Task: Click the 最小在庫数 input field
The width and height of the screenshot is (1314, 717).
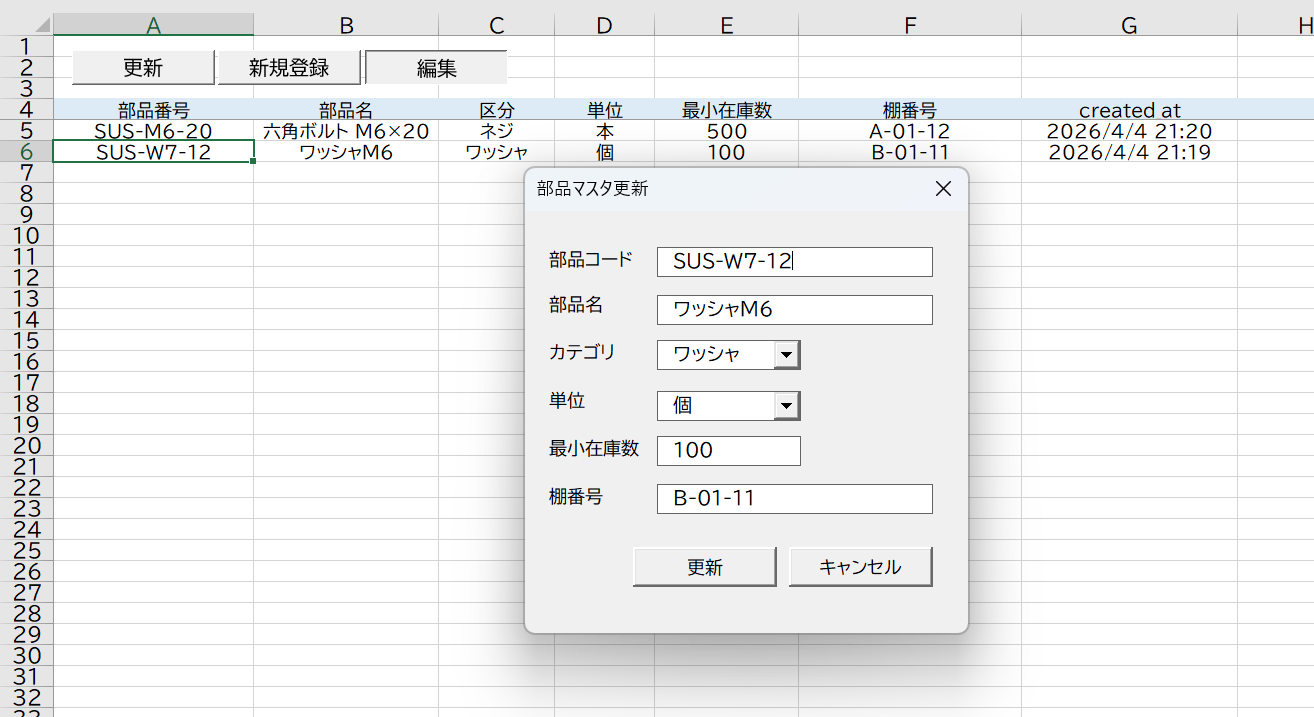Action: 728,451
